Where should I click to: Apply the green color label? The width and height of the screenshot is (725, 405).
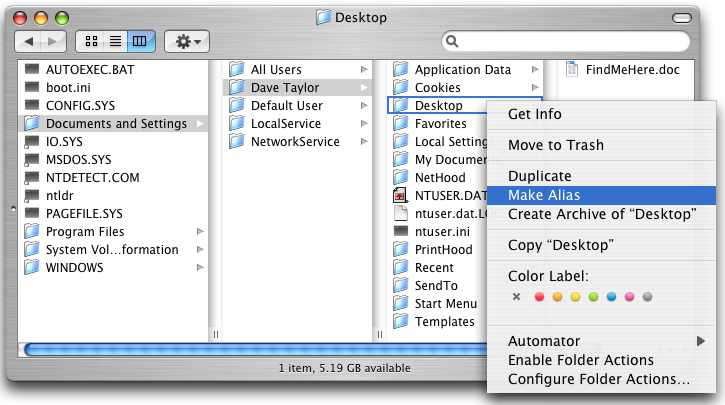[593, 297]
